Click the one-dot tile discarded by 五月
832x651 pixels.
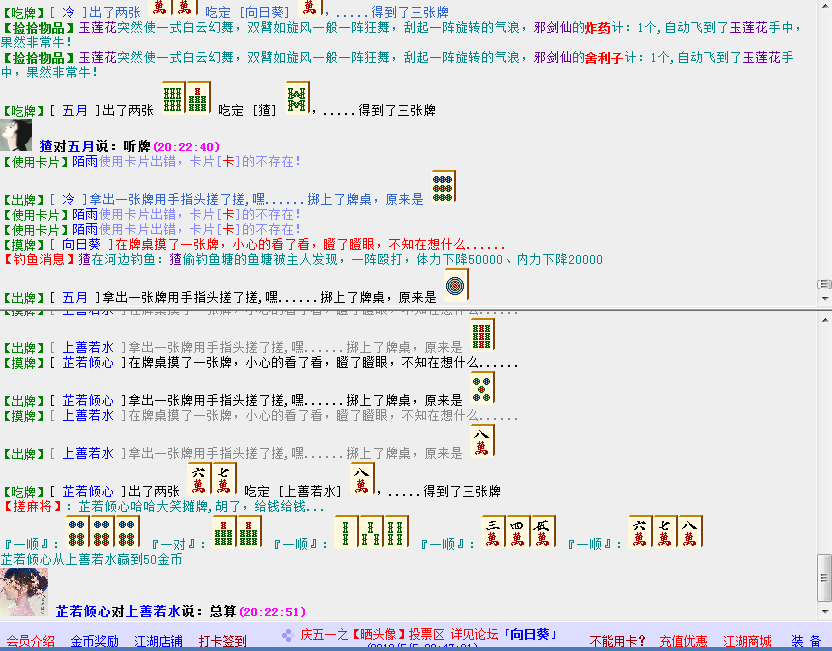(456, 285)
